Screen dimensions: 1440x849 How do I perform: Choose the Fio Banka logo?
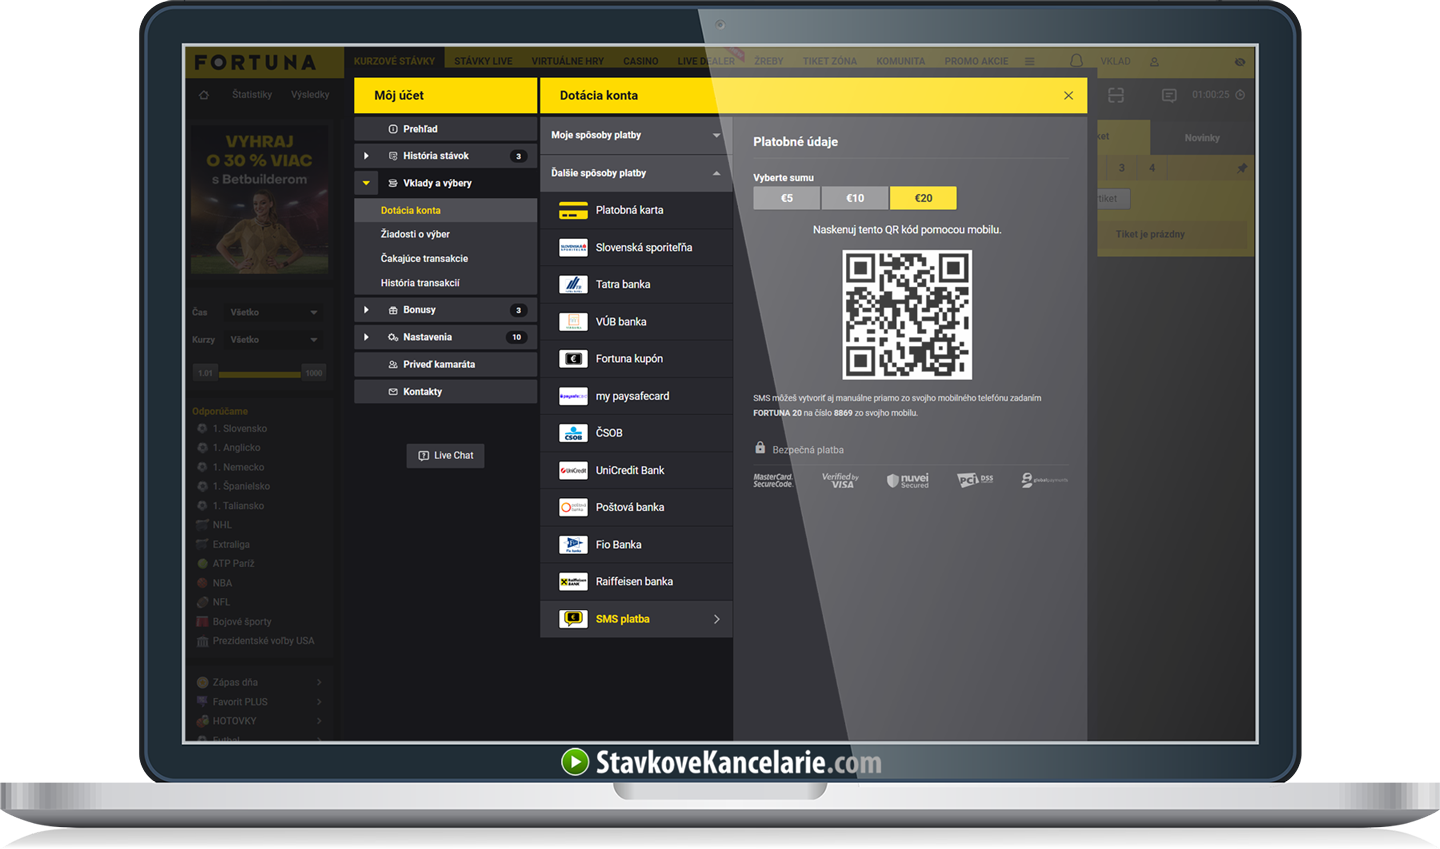[x=573, y=545]
